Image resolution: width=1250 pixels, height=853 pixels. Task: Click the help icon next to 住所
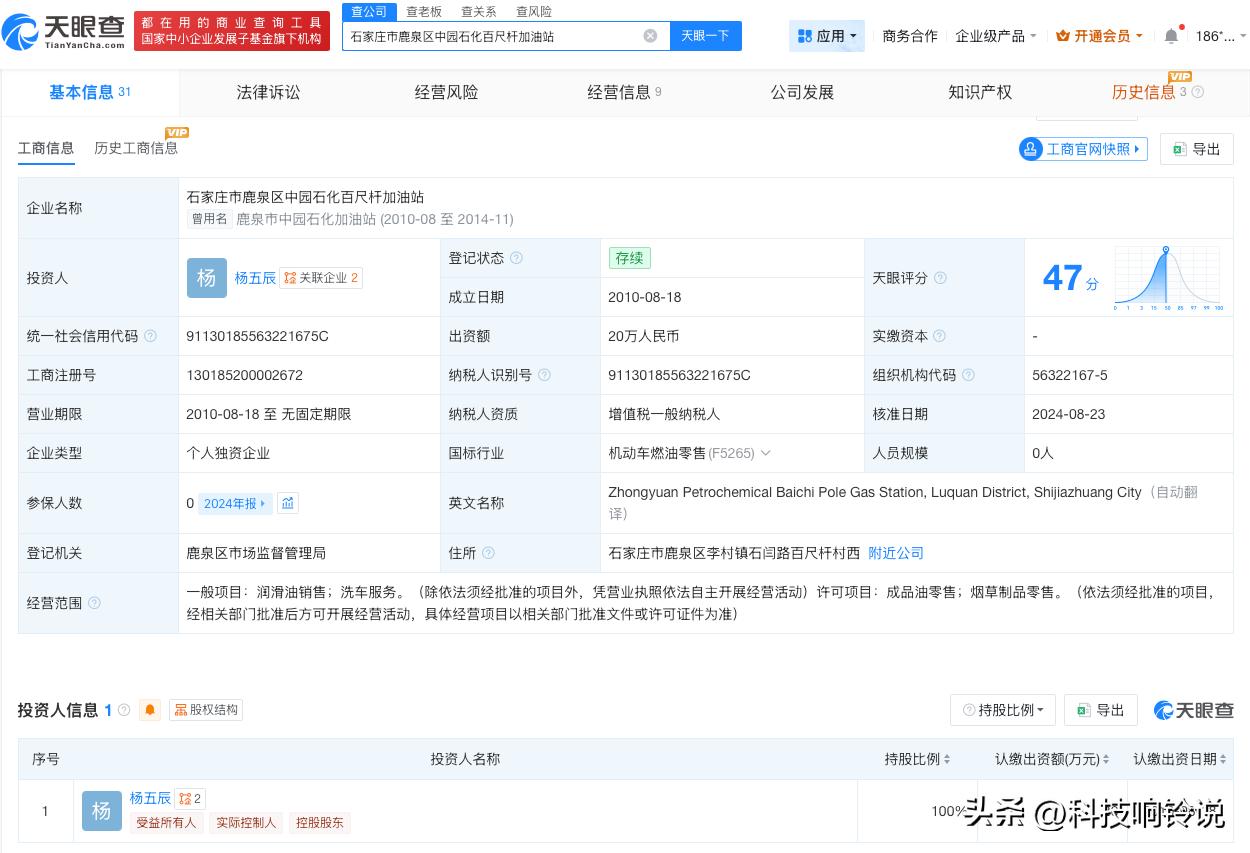(x=487, y=553)
